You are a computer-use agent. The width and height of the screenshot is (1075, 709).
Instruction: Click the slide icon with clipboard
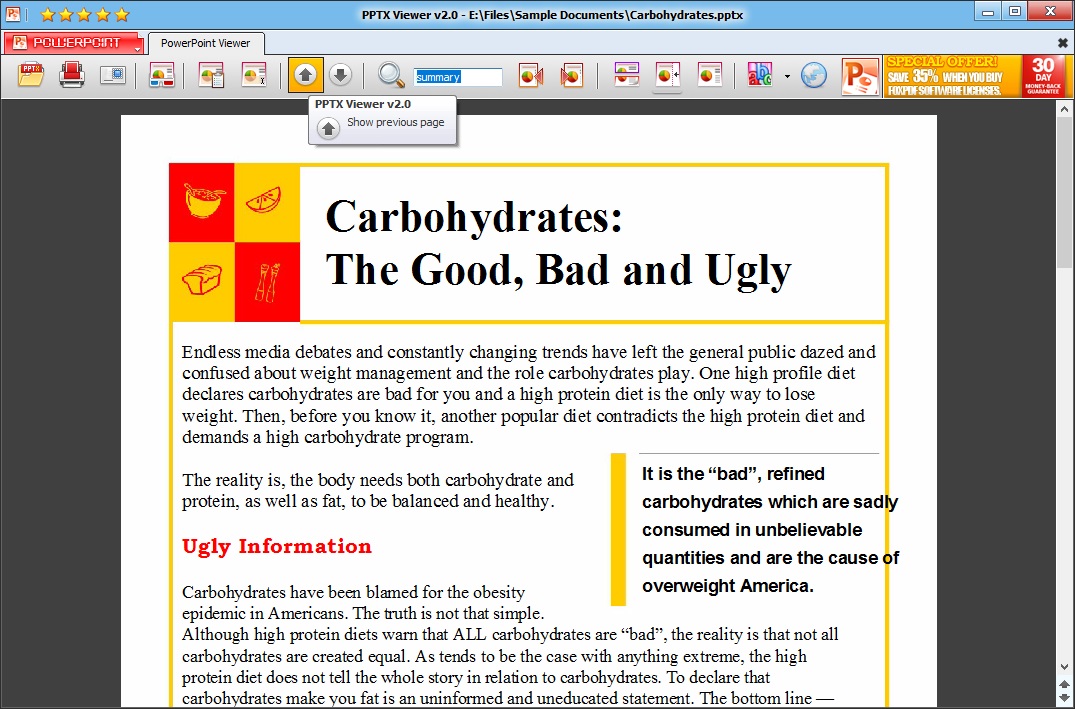coord(211,75)
